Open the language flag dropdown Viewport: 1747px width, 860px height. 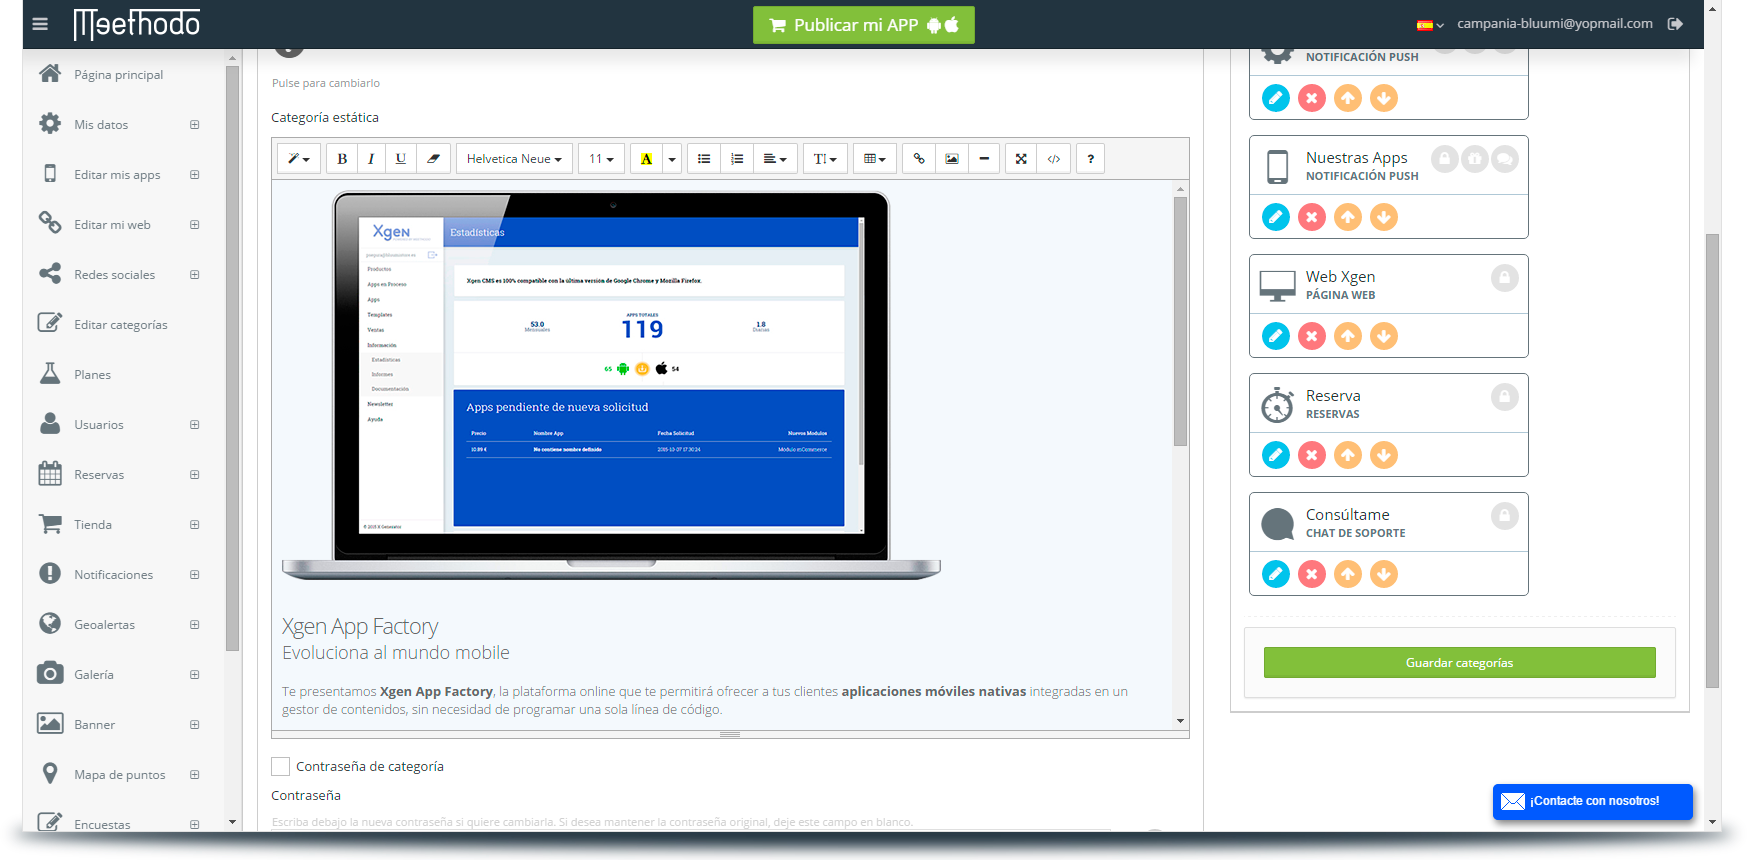tap(1430, 25)
